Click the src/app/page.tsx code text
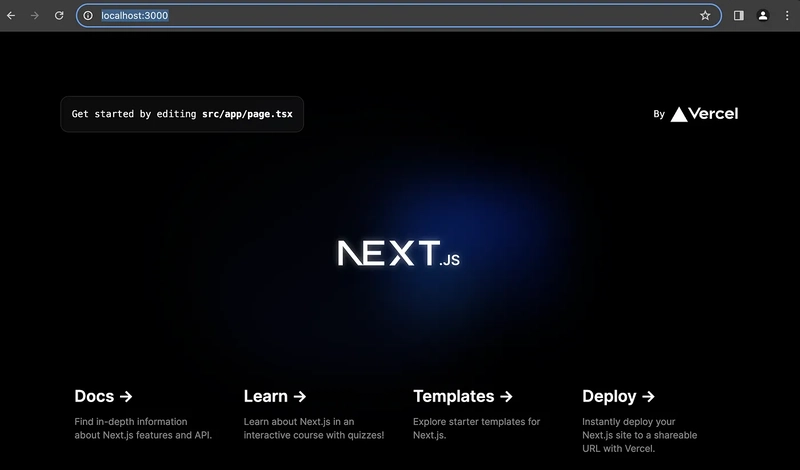This screenshot has width=800, height=470. 247,114
